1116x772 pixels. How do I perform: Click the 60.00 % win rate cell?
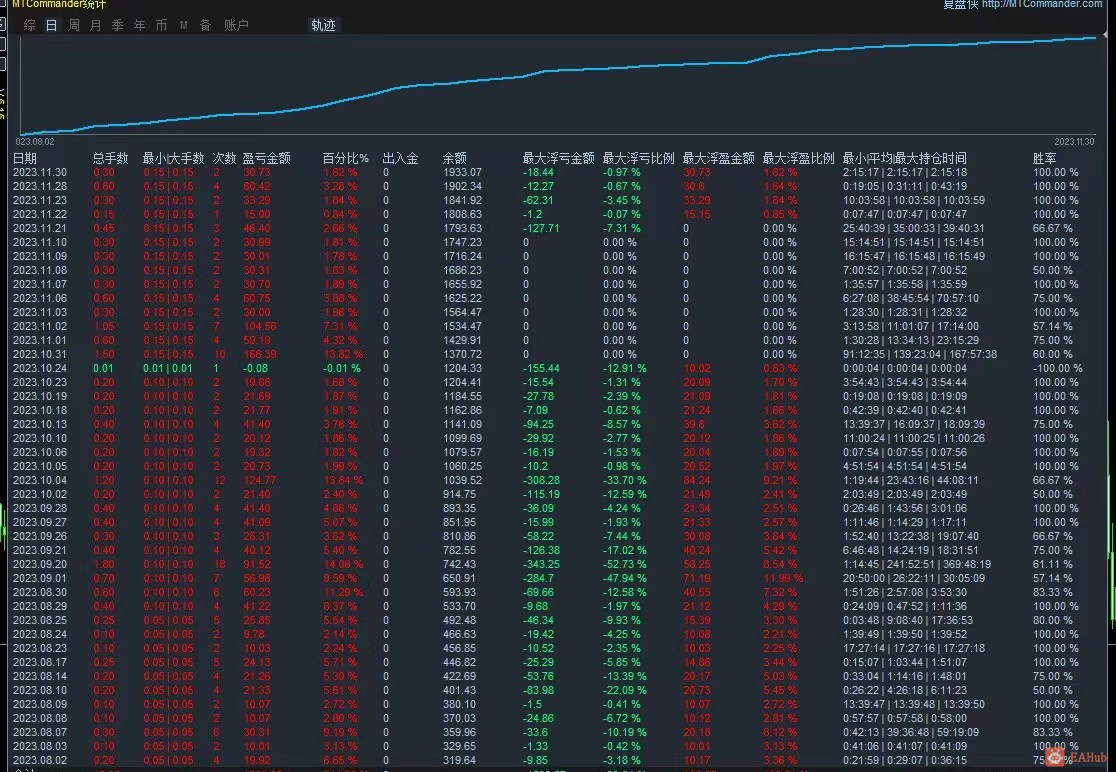(1053, 354)
